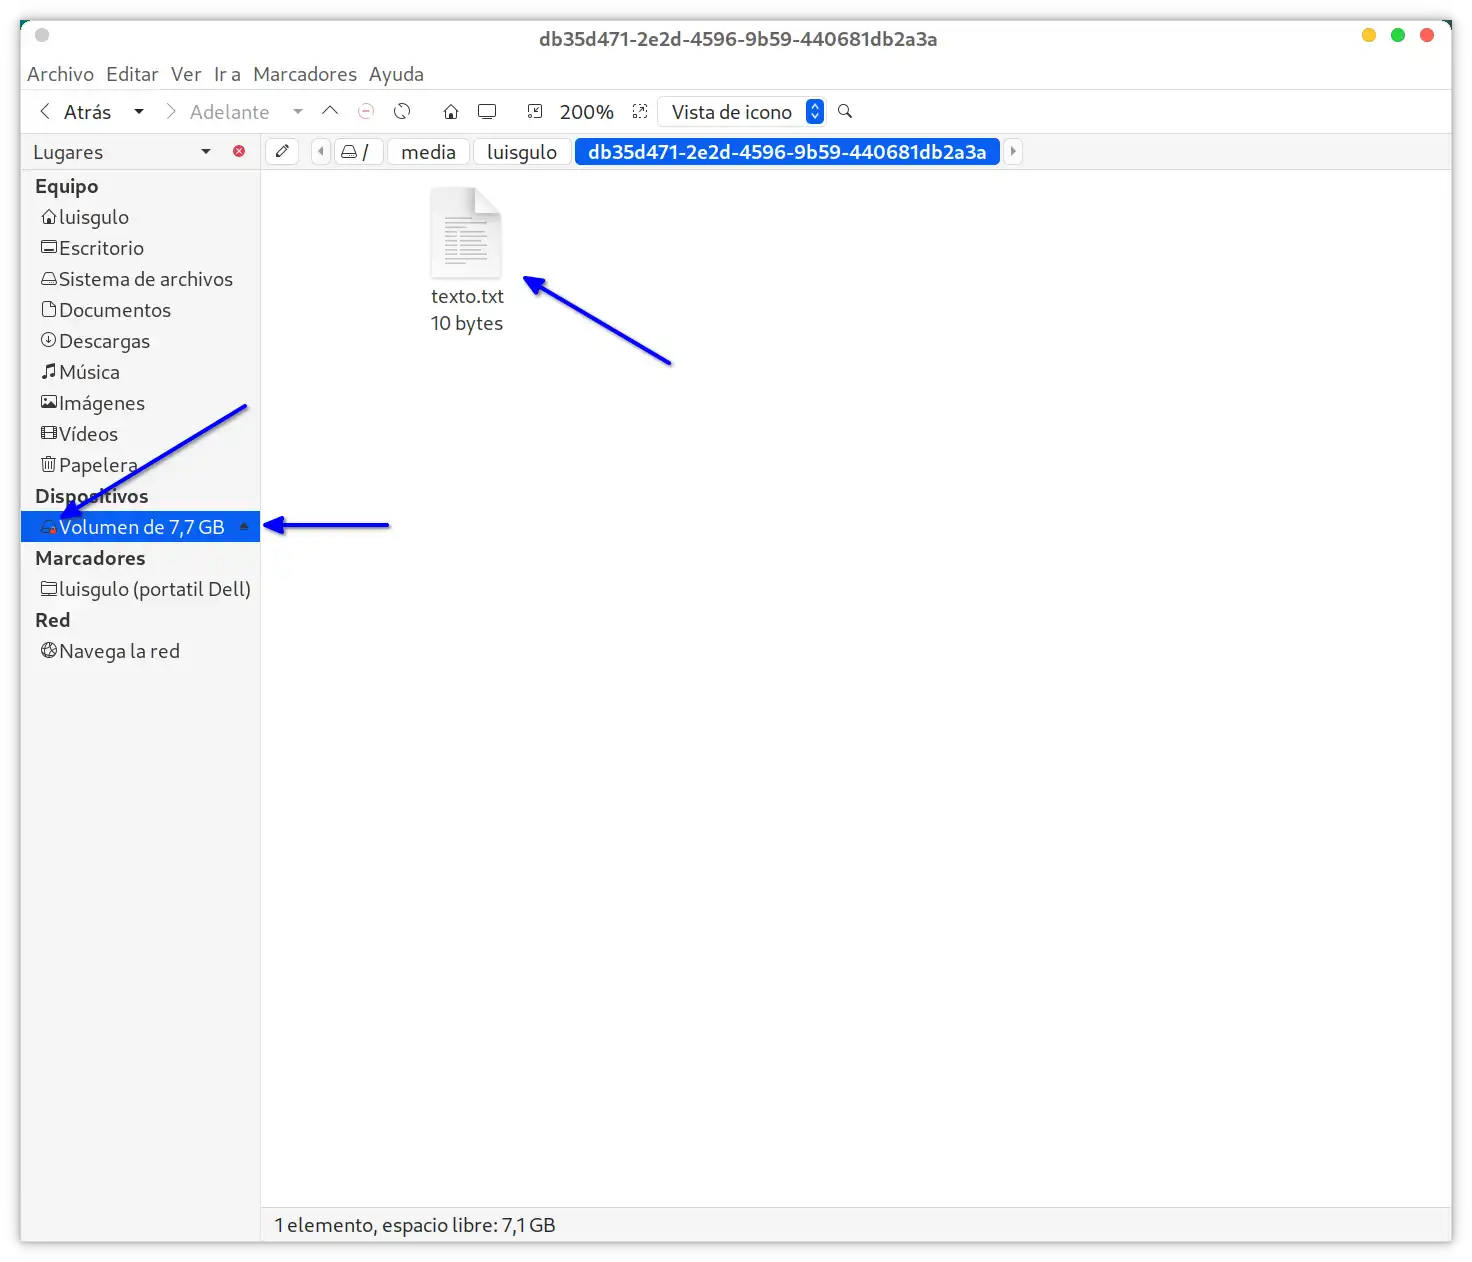Open the Marcadores menu
Viewport: 1472px width, 1262px height.
(x=305, y=74)
